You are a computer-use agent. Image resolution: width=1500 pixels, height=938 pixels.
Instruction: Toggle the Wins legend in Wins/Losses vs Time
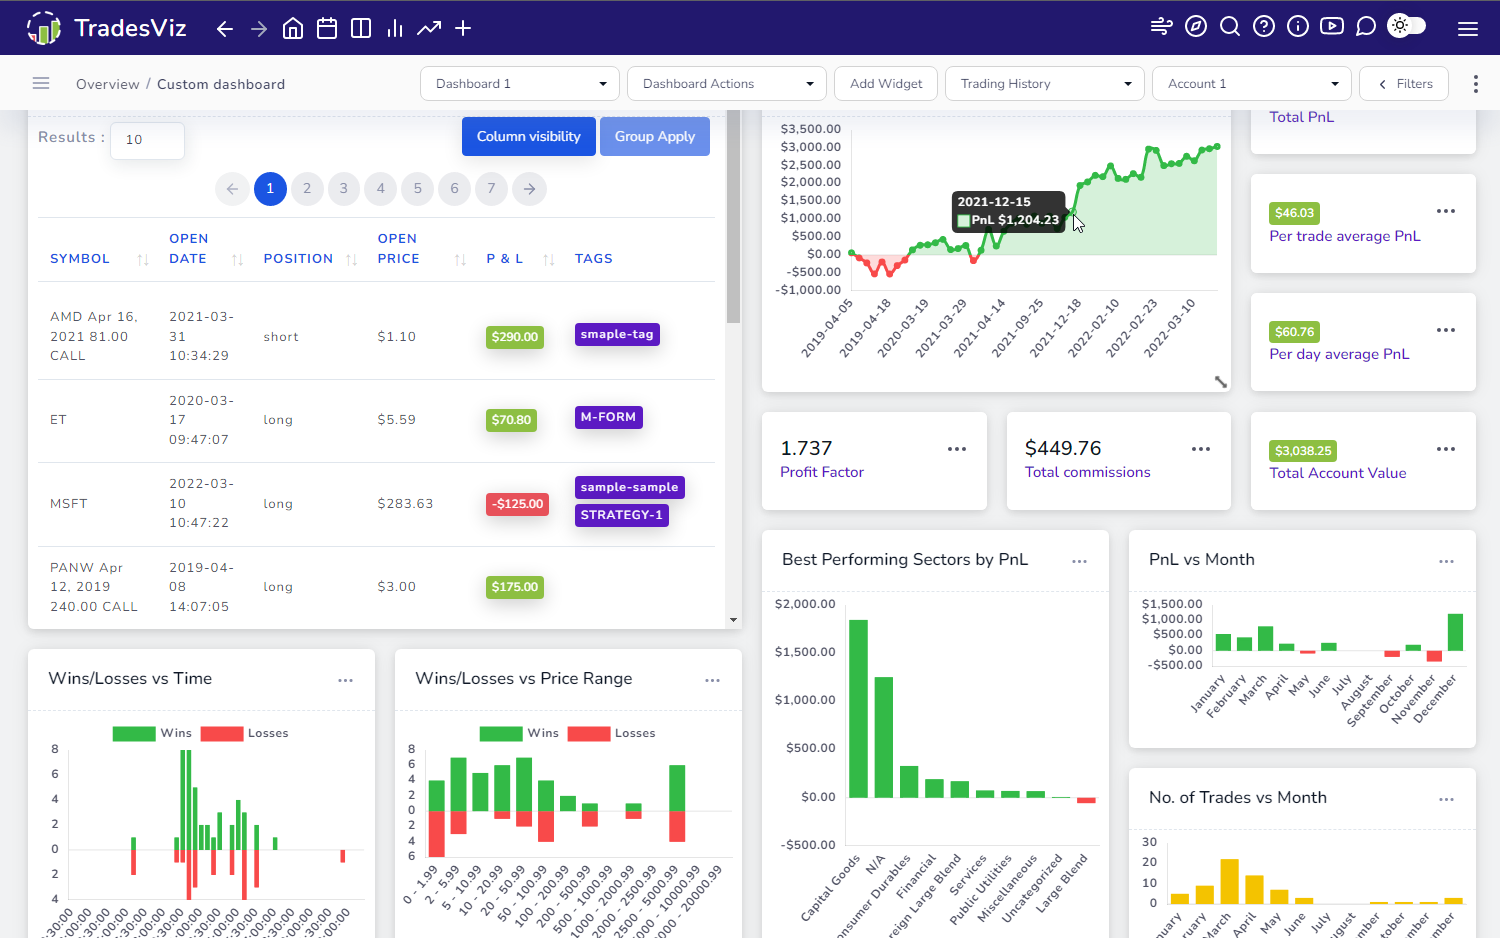click(x=152, y=733)
